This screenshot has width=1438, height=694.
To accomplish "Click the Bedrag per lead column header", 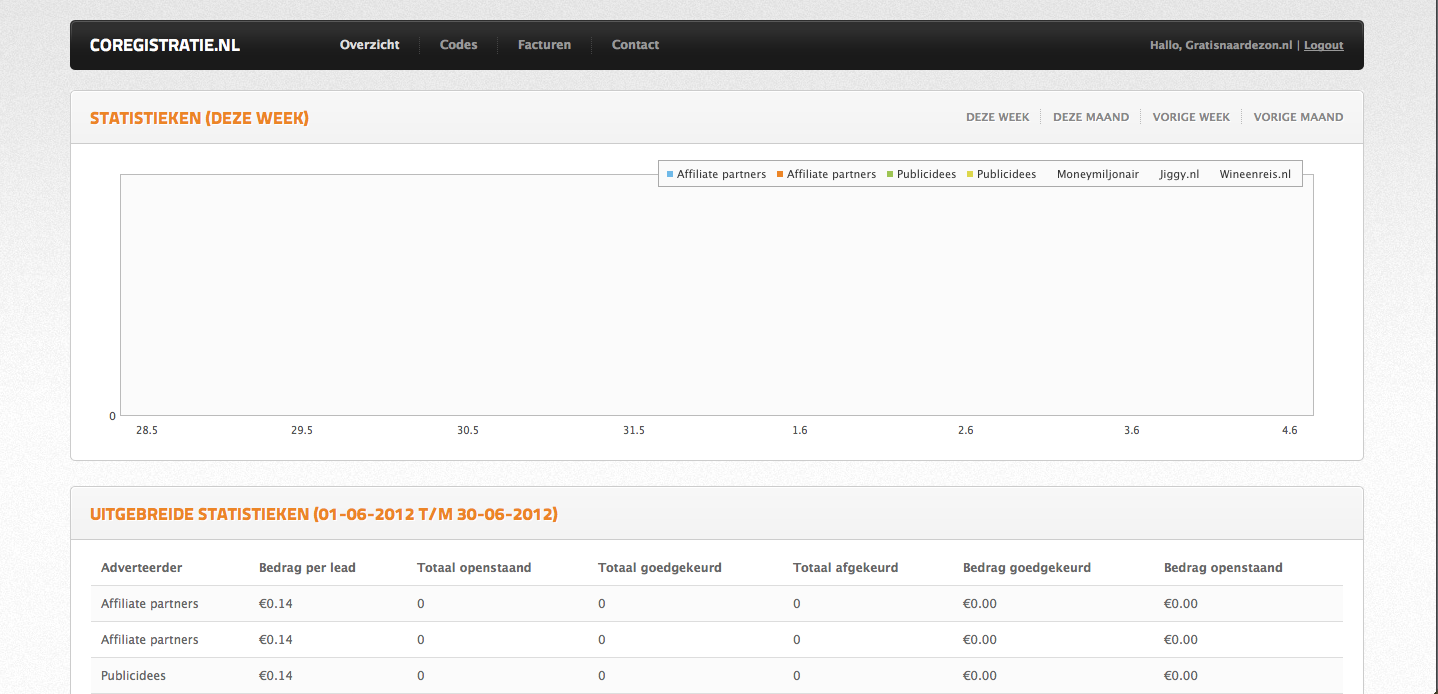I will [x=307, y=567].
